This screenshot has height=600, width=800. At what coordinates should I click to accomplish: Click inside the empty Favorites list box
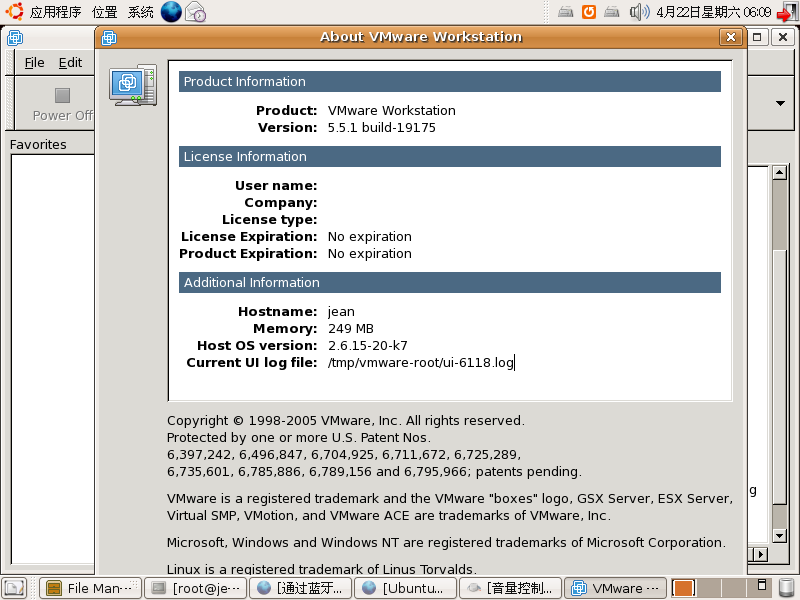(x=53, y=359)
